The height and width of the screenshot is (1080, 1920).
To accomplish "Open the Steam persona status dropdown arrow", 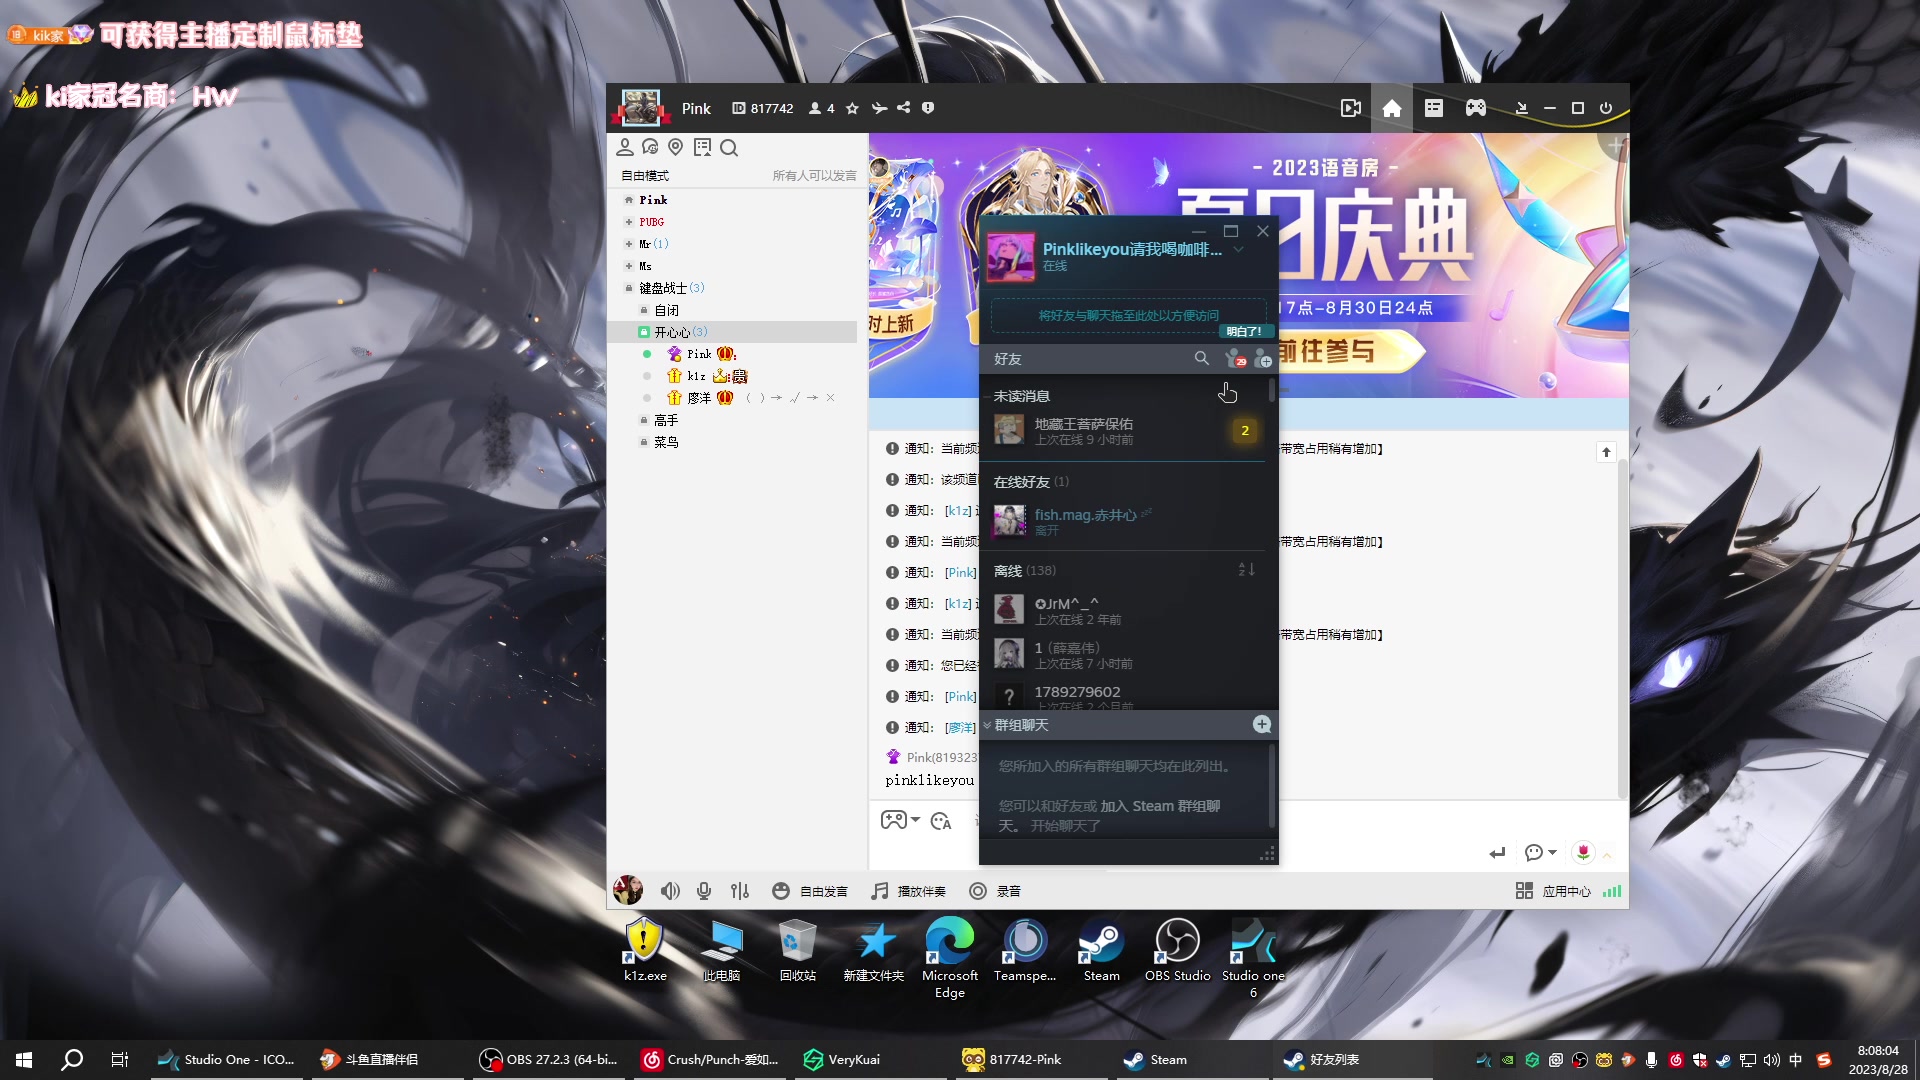I will [x=1238, y=250].
